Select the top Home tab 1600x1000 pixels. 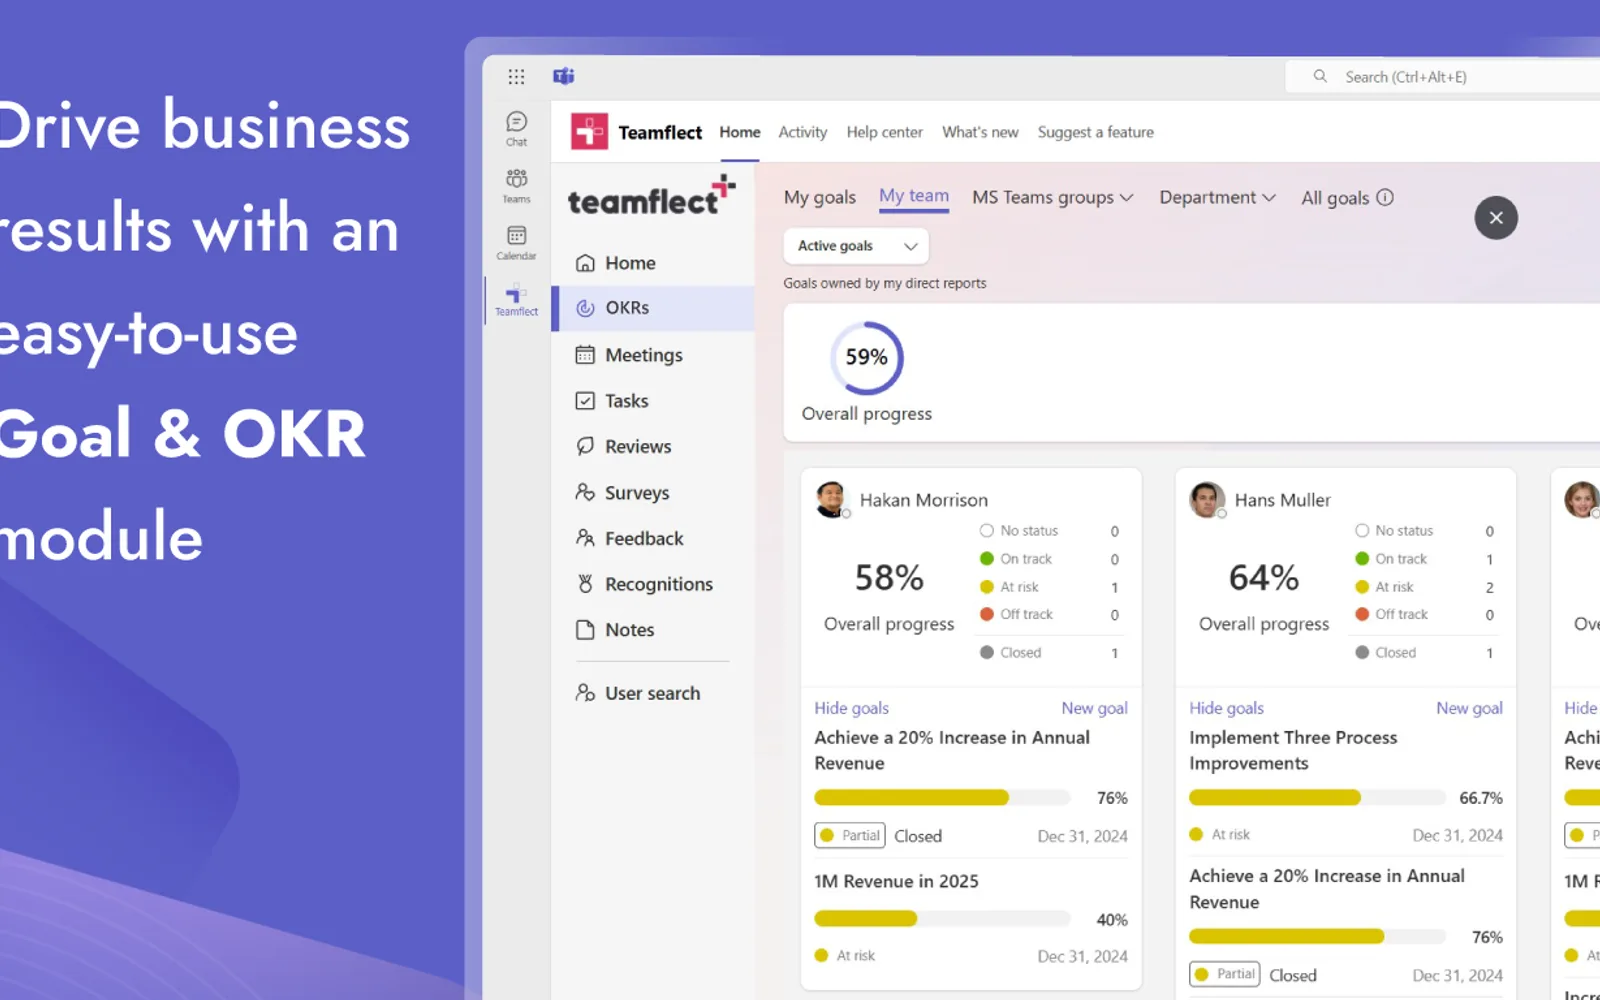(740, 132)
